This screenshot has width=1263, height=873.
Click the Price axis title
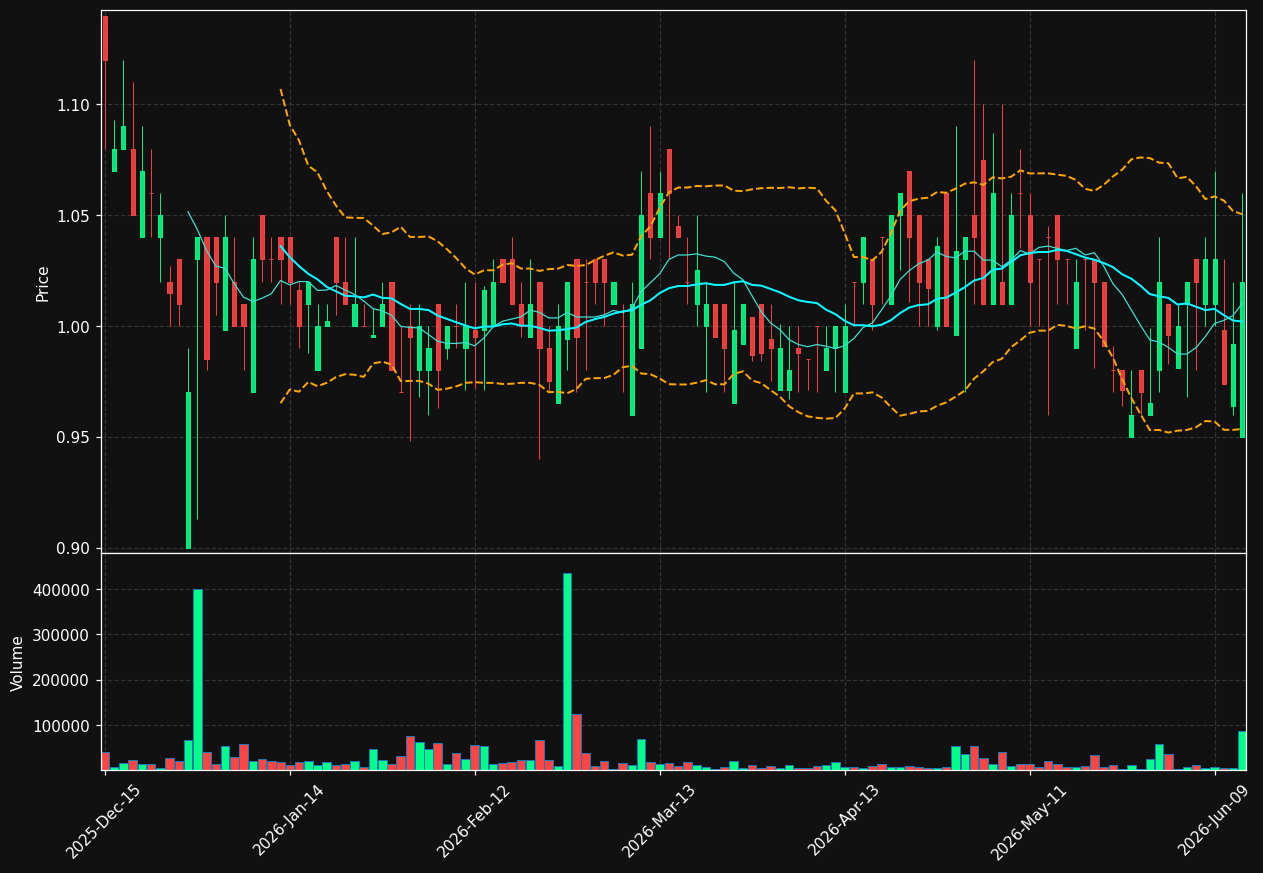pyautogui.click(x=43, y=284)
